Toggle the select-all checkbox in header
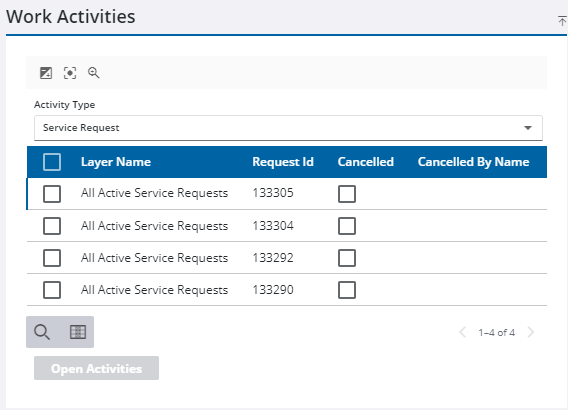568x410 pixels. click(x=52, y=162)
